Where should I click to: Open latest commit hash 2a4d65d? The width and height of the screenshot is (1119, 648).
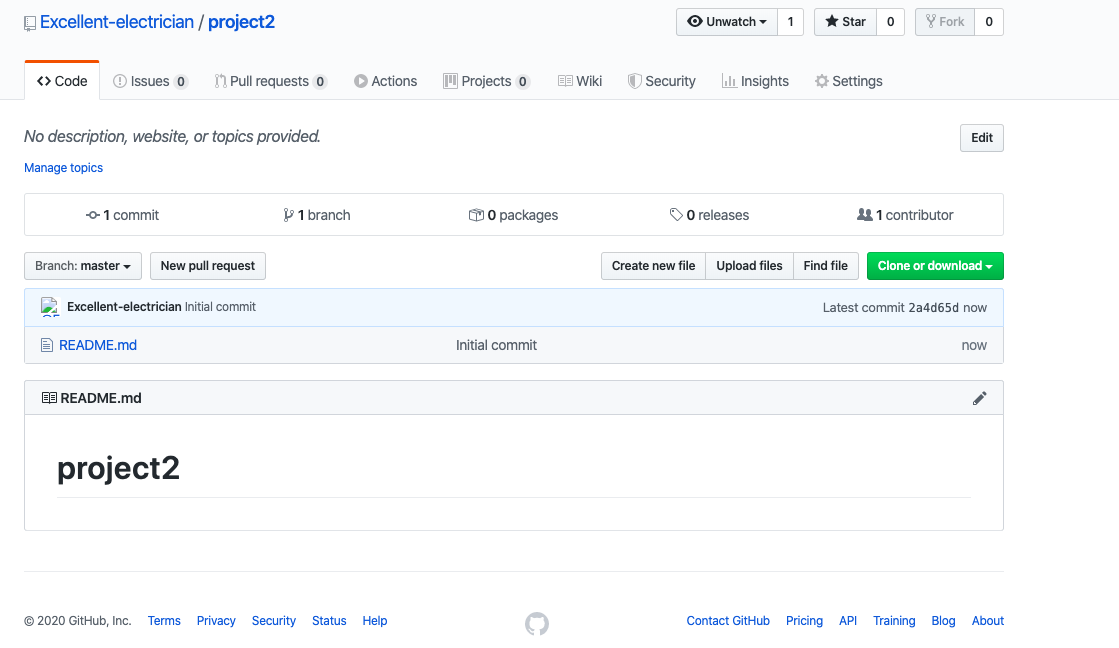click(933, 308)
